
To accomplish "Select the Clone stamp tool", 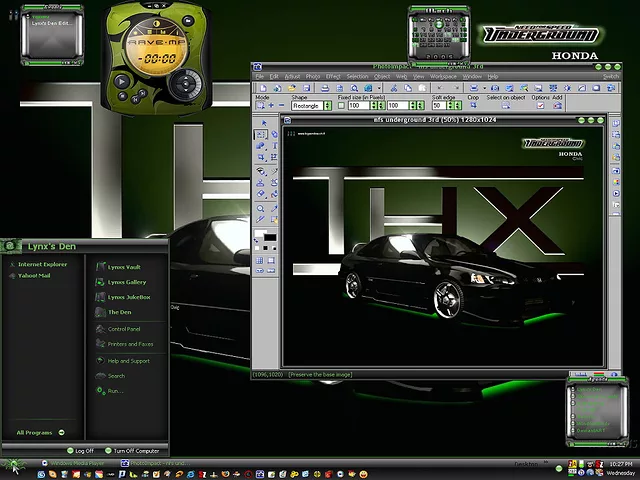I will coord(260,183).
